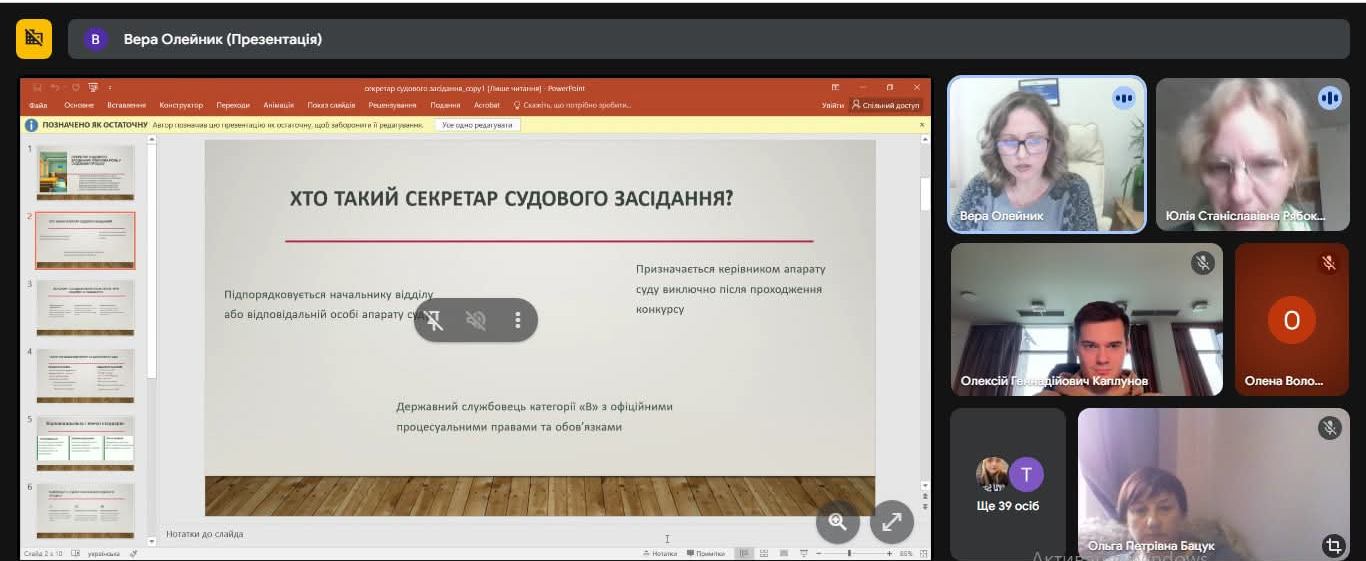Open the Файл menu tab
Image resolution: width=1366 pixels, height=561 pixels.
pyautogui.click(x=39, y=105)
